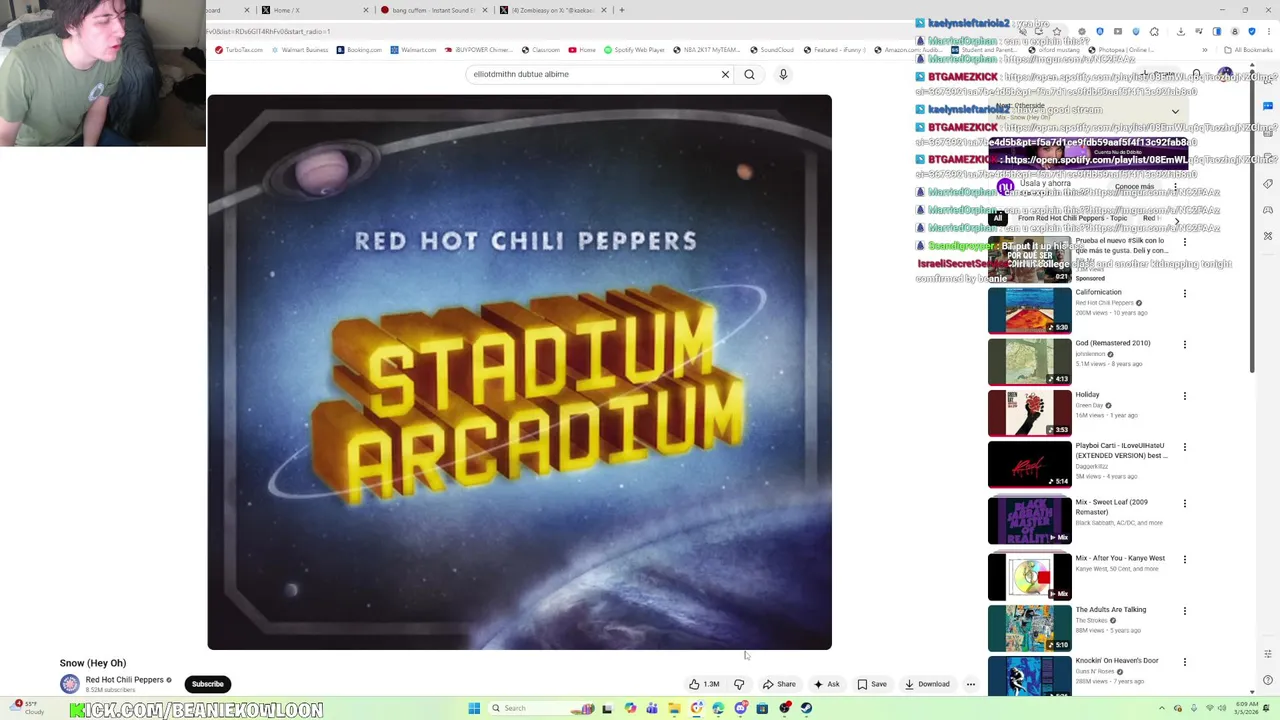Open SoundCloud bookmark

click(771, 50)
